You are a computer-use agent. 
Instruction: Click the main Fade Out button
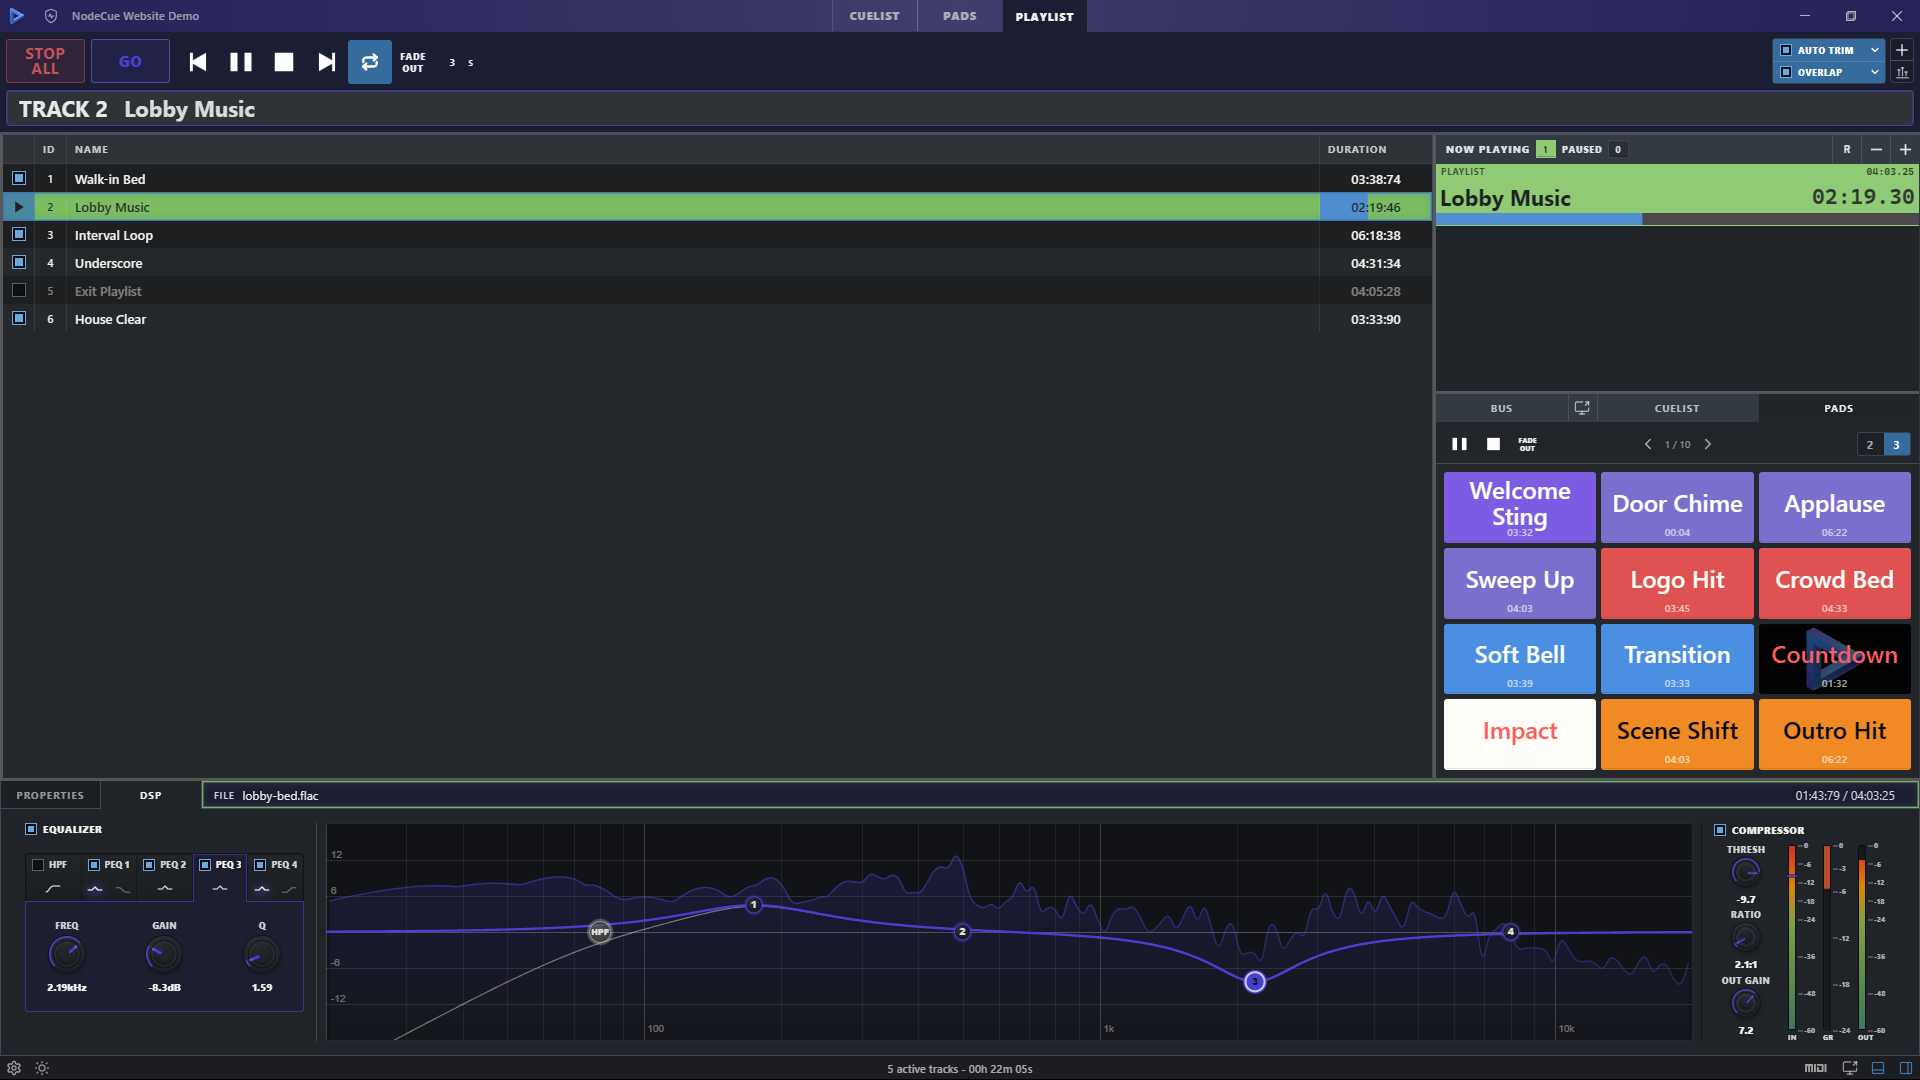[413, 62]
